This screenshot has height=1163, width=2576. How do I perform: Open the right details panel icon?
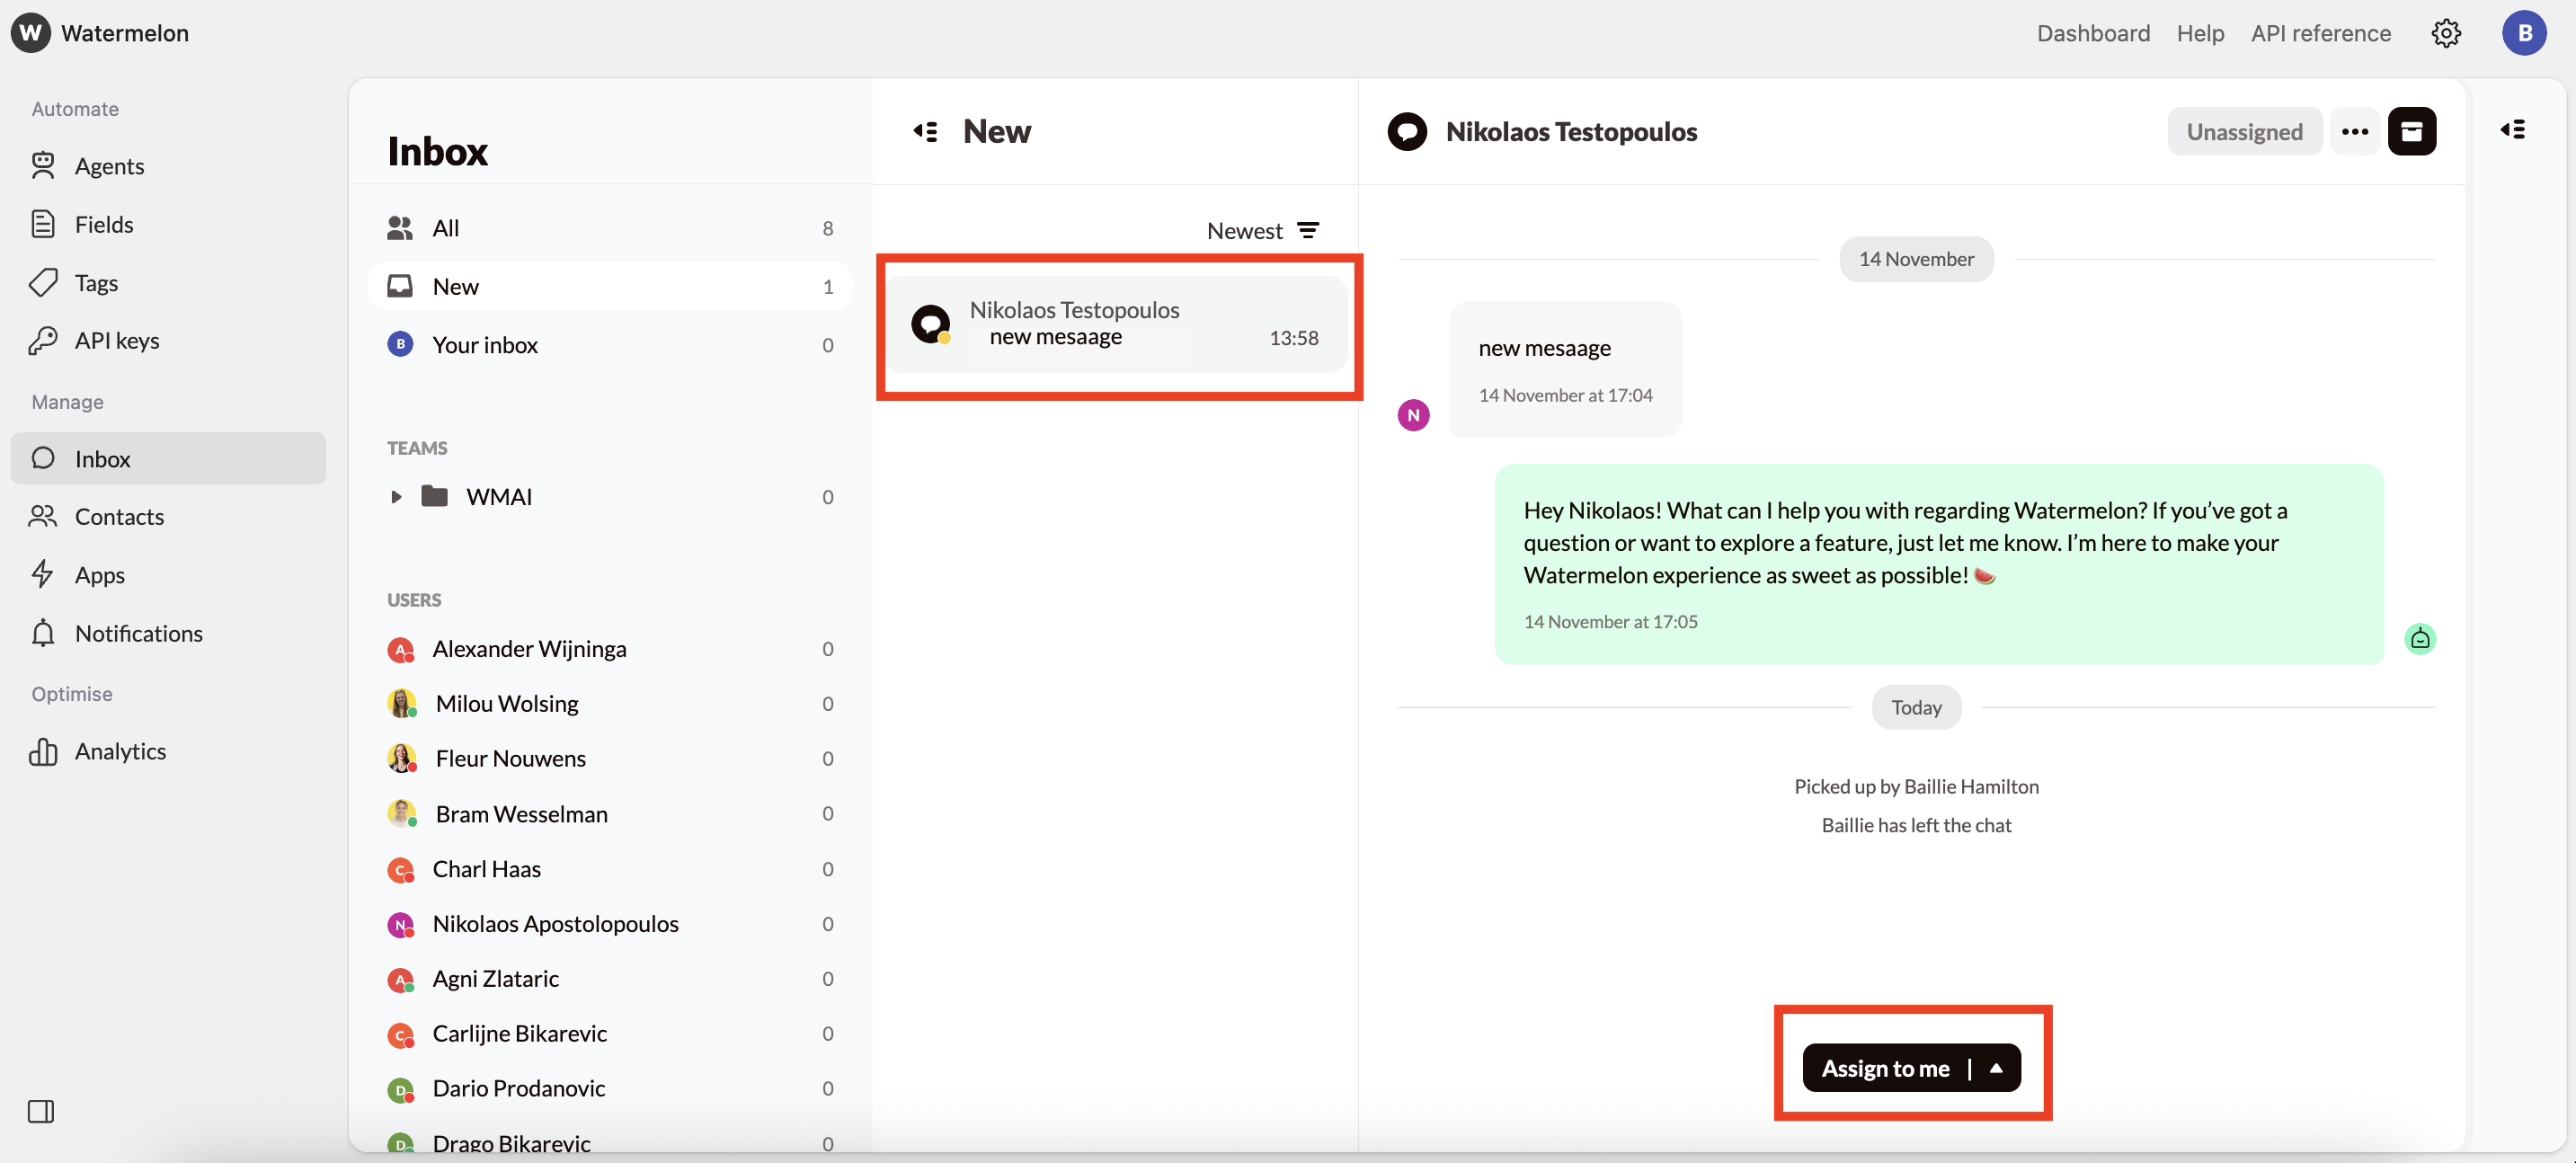2512,130
